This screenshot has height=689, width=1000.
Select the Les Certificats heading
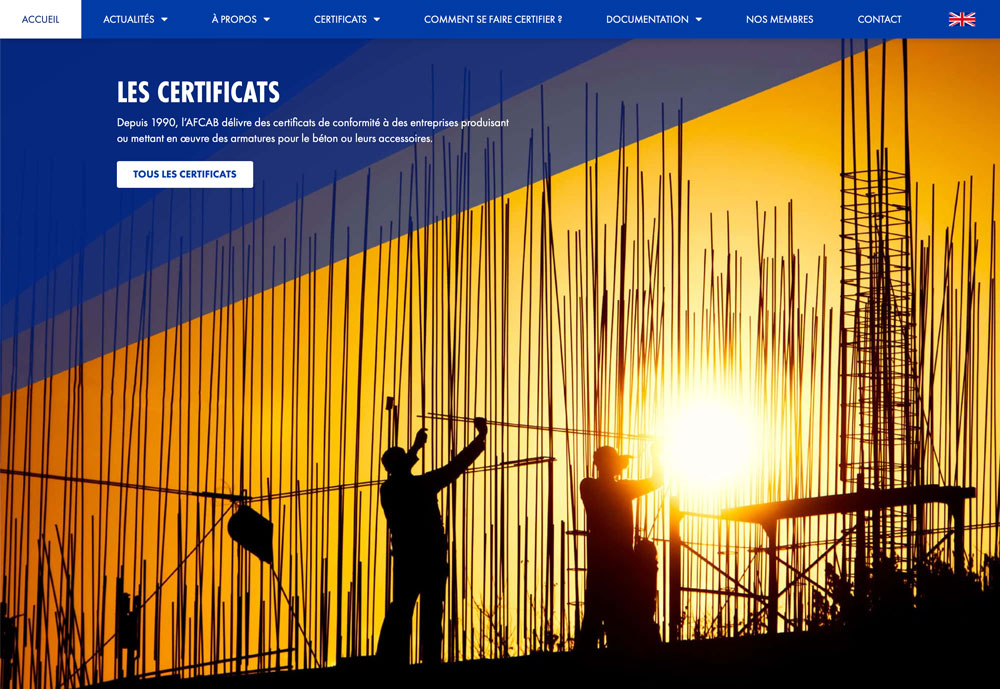(x=198, y=93)
